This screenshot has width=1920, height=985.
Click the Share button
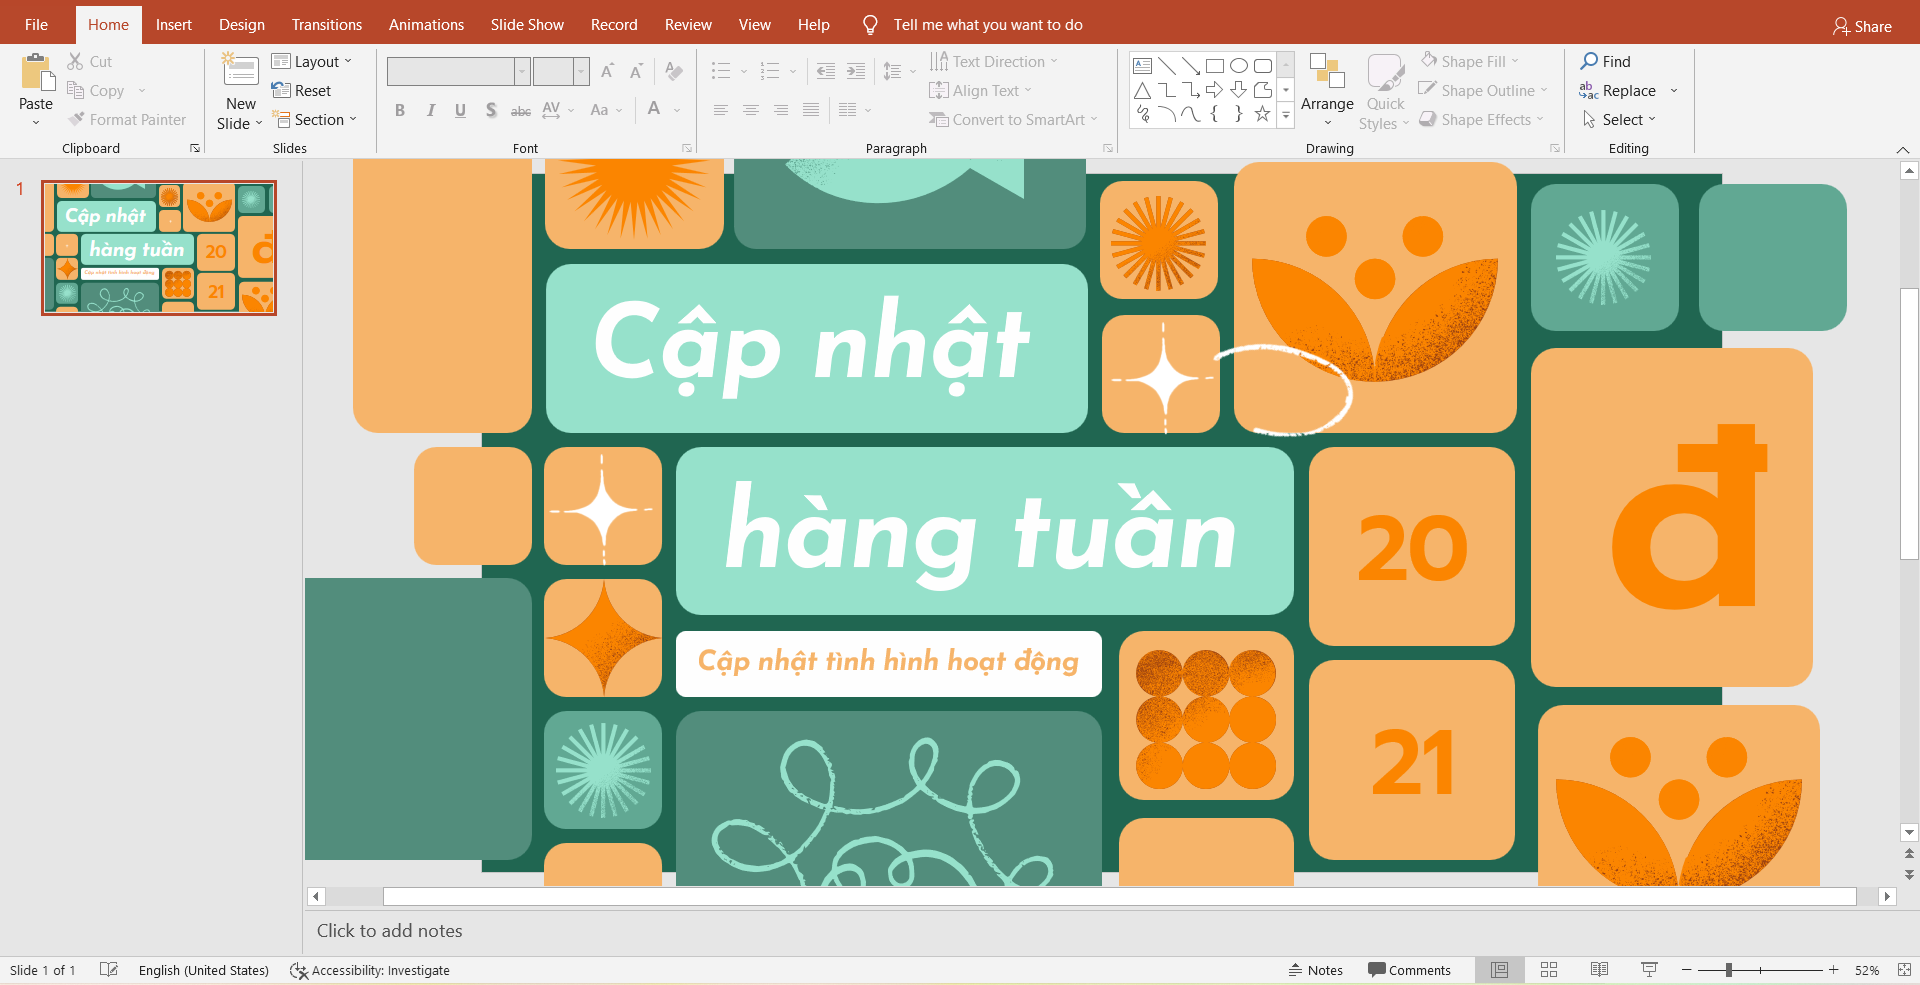pos(1862,26)
